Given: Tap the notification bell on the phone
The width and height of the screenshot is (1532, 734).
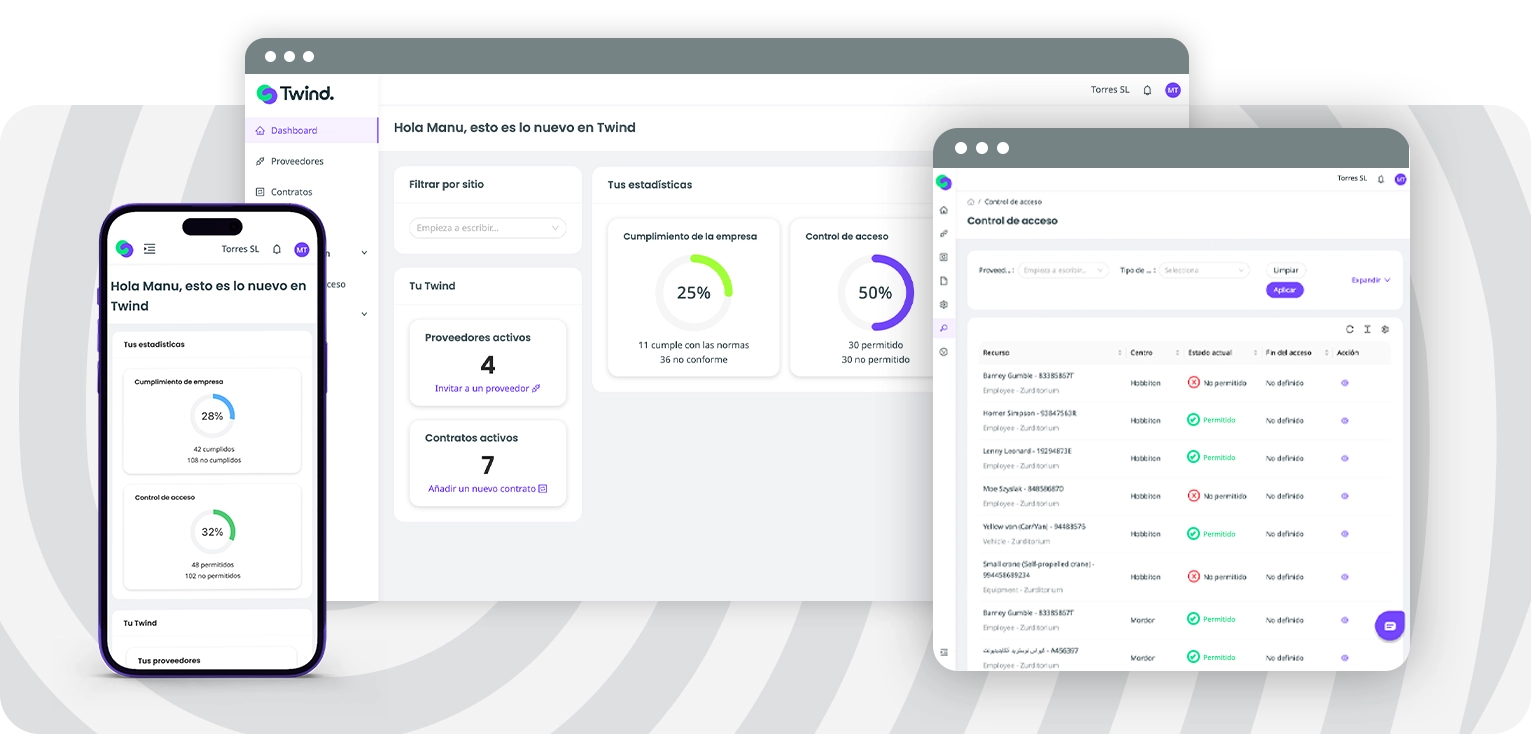Looking at the screenshot, I should pos(277,249).
